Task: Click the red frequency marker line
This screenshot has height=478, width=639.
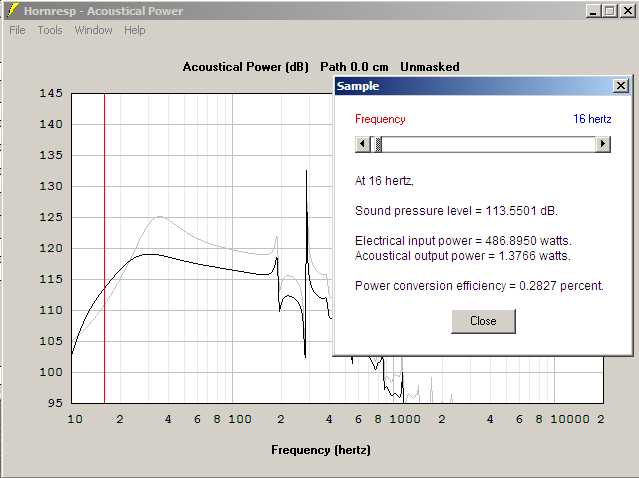Action: click(104, 249)
